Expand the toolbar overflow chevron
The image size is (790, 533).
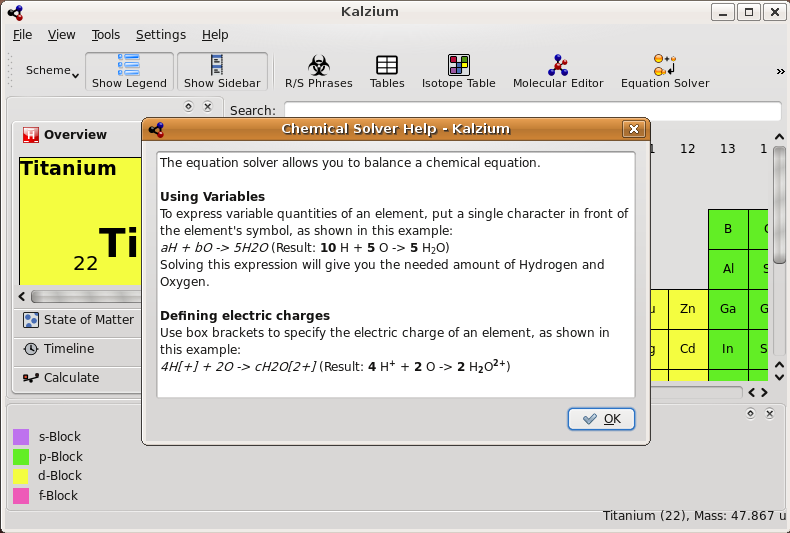[780, 72]
